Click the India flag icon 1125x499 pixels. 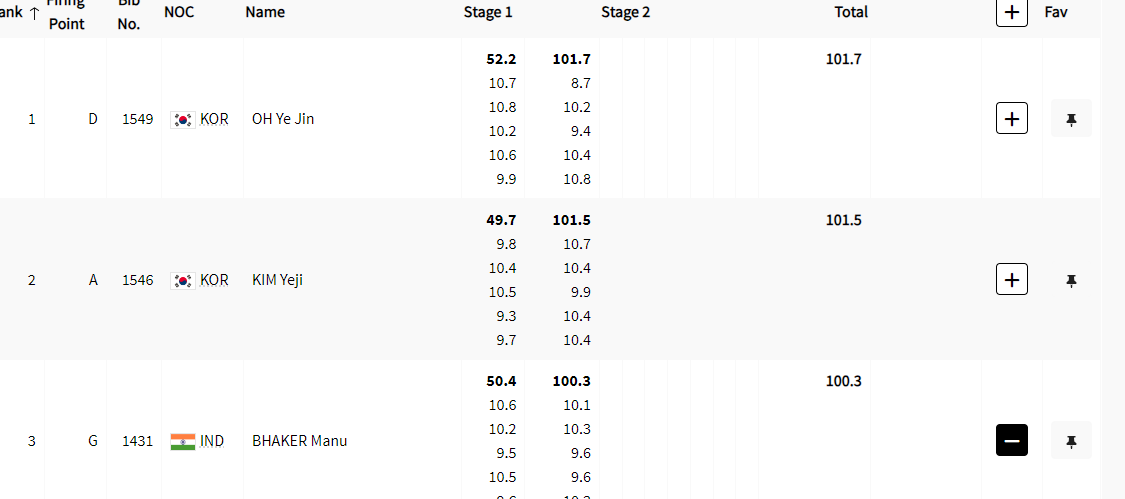tap(183, 441)
